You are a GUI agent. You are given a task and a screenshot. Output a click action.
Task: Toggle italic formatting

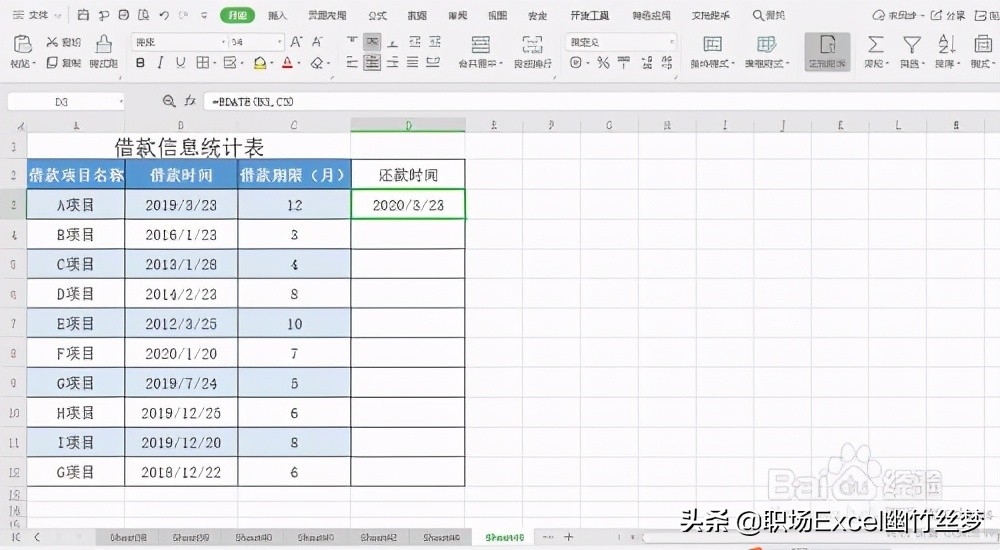[x=160, y=63]
